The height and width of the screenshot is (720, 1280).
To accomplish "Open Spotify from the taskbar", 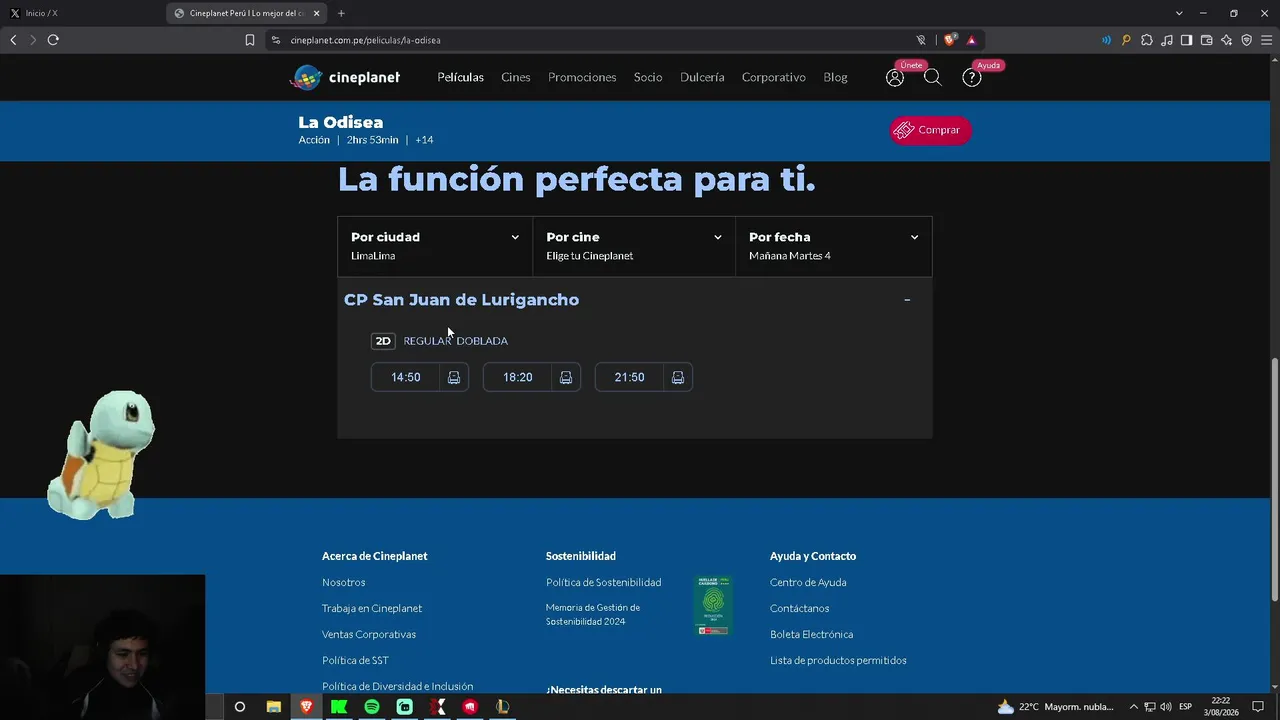I will [x=371, y=706].
